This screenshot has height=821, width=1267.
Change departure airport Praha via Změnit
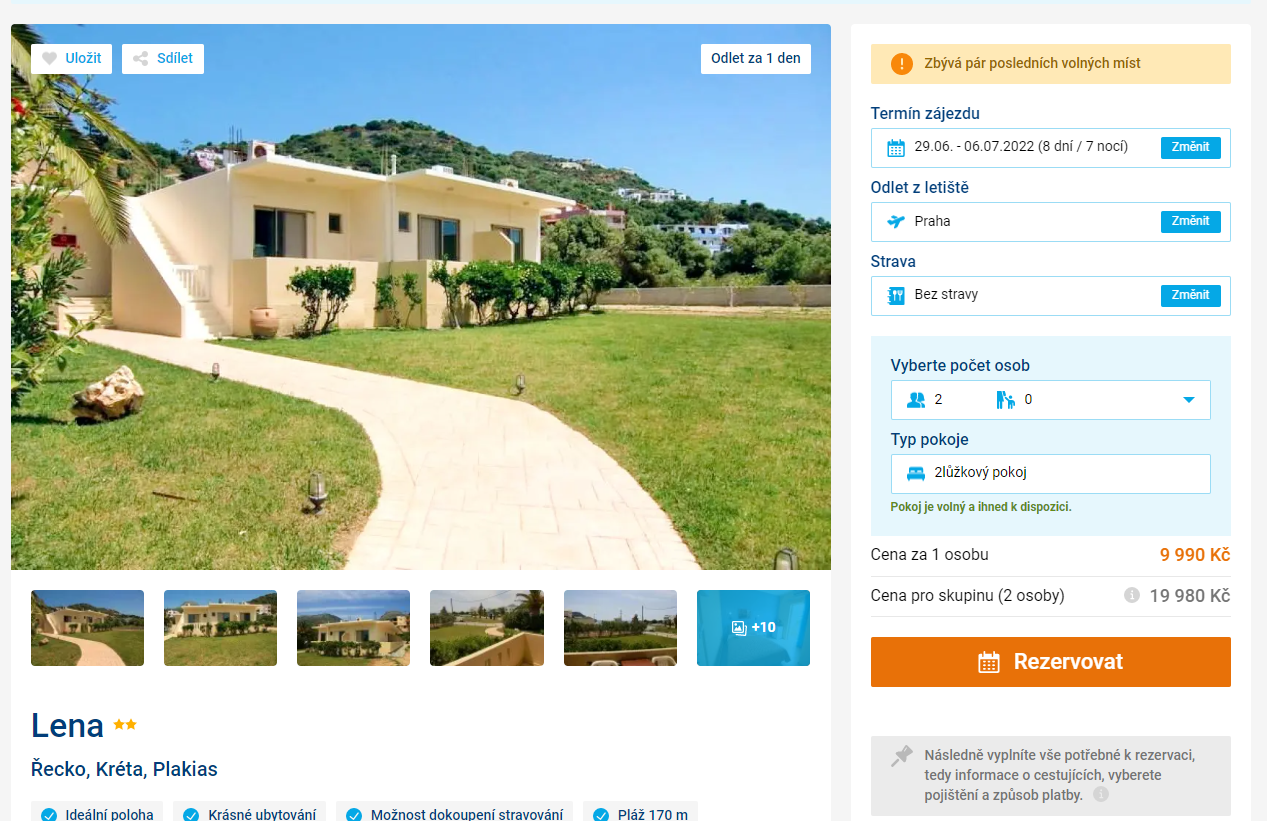1191,222
